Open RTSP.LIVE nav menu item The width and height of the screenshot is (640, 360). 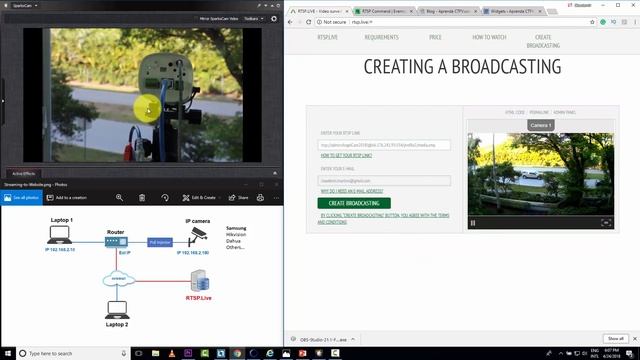click(327, 37)
